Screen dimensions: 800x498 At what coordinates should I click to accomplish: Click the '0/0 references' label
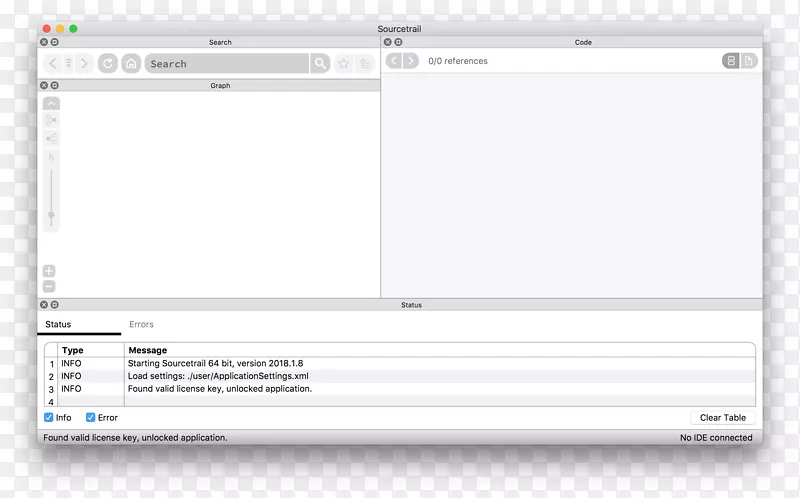coord(458,61)
